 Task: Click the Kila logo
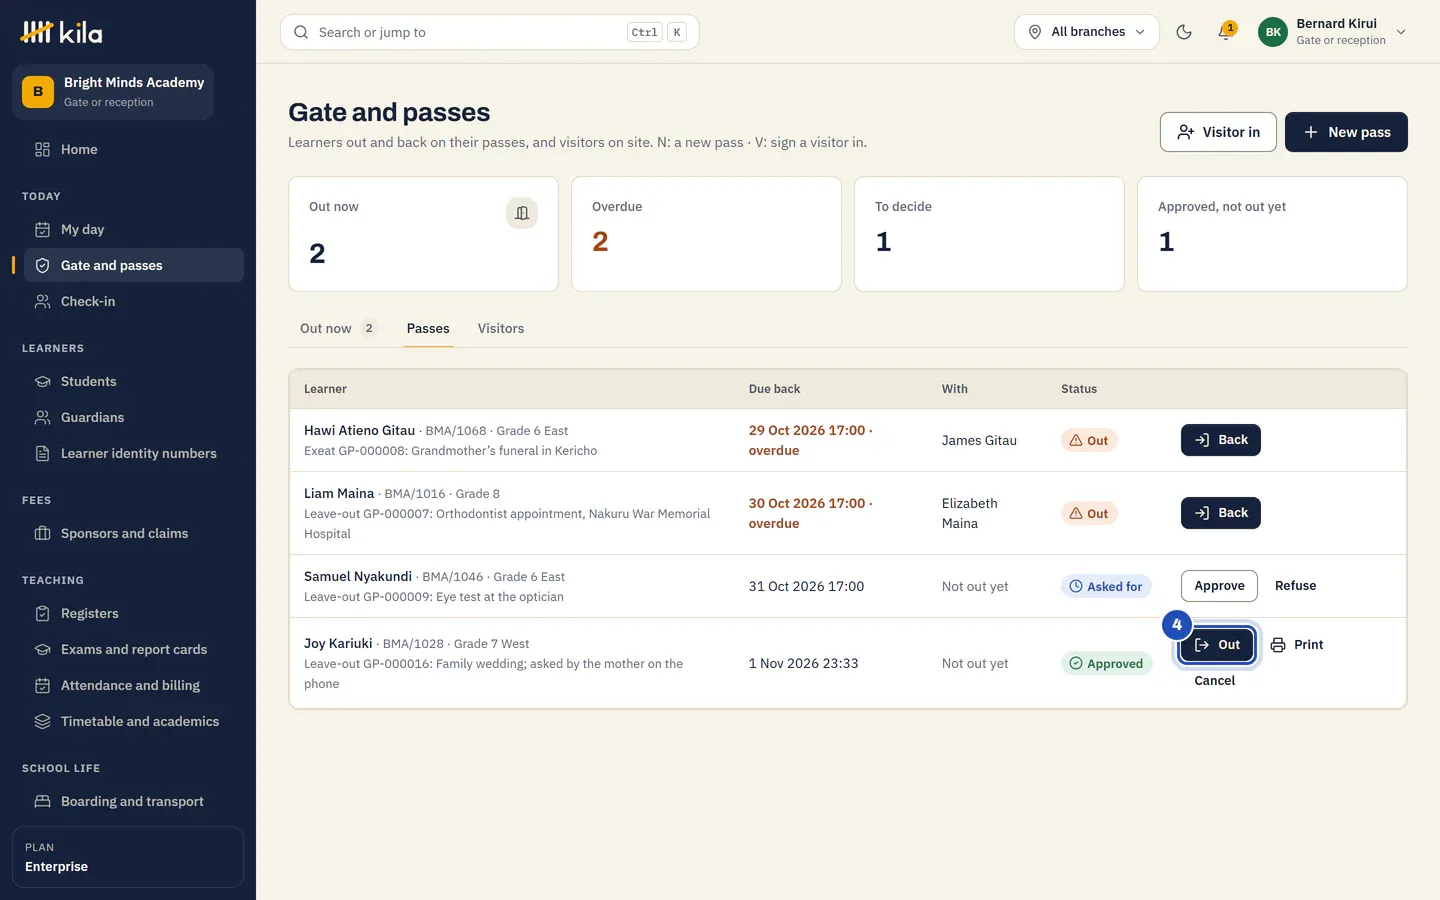62,32
